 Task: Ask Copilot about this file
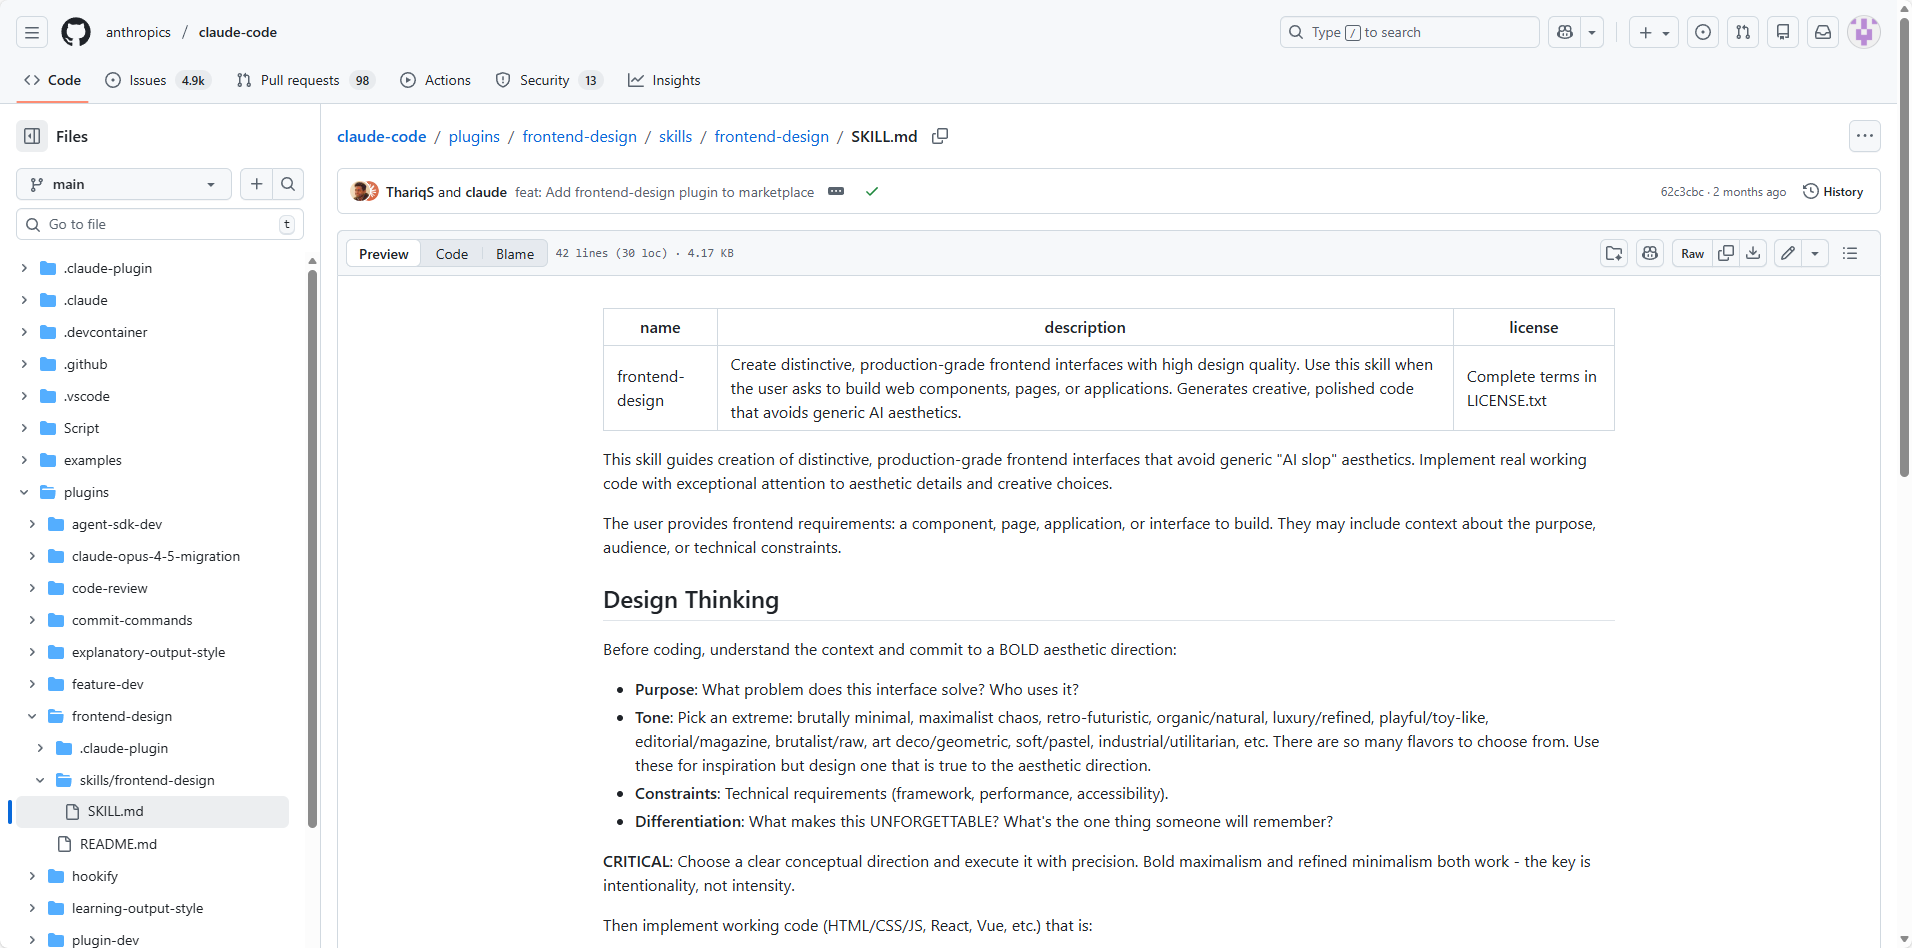pos(1650,254)
